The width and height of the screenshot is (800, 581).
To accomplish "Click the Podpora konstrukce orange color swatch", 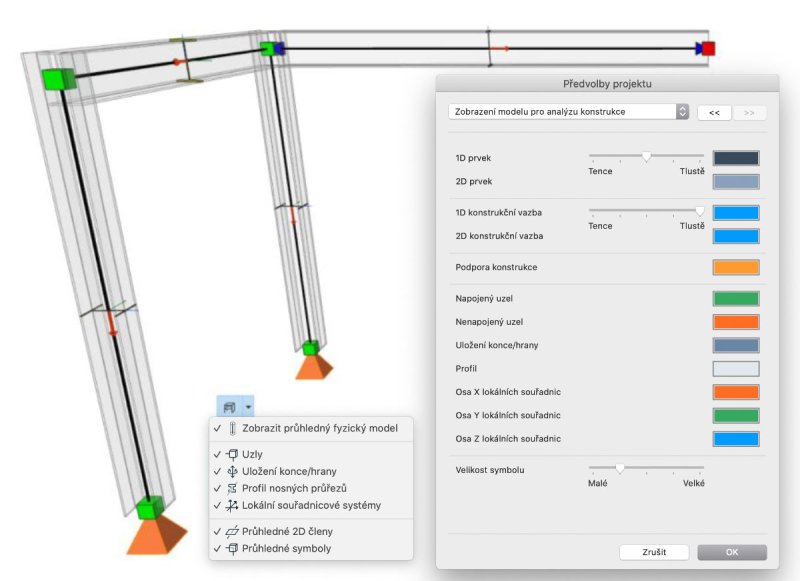I will click(x=736, y=267).
